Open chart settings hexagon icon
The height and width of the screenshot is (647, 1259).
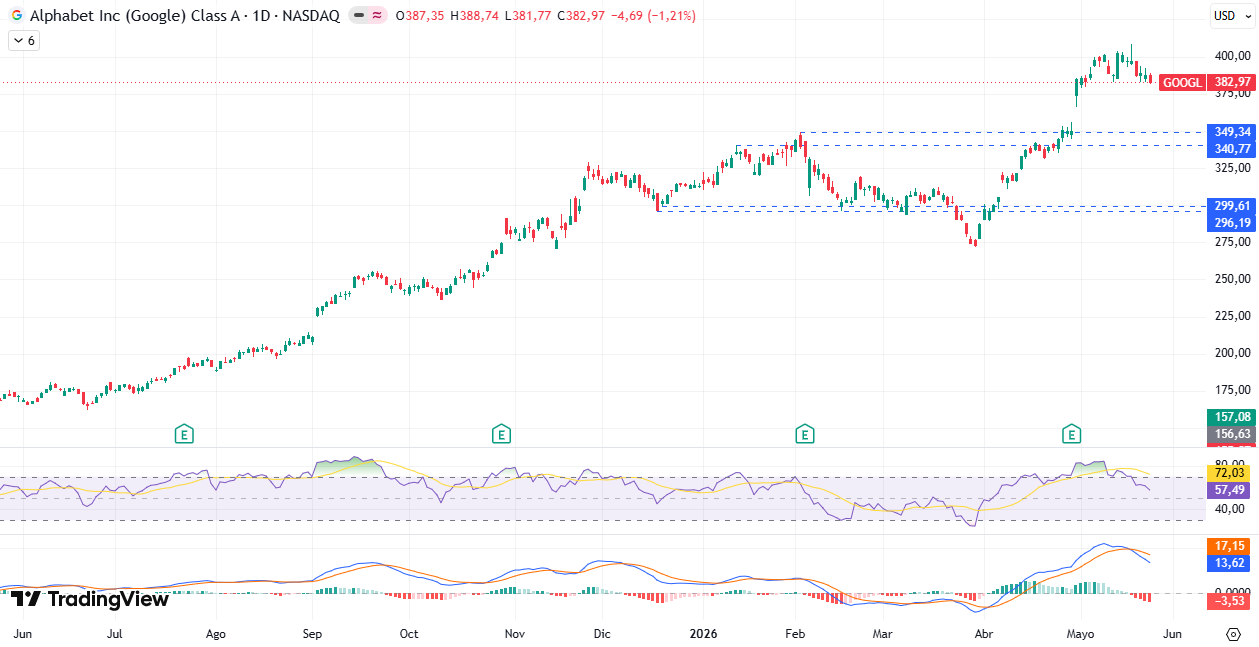(x=1234, y=634)
